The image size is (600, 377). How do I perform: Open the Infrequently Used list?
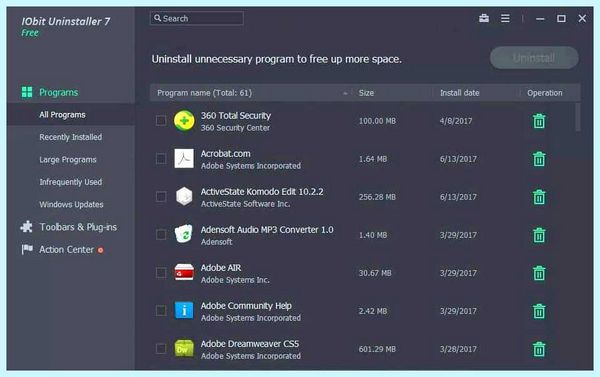tap(71, 182)
